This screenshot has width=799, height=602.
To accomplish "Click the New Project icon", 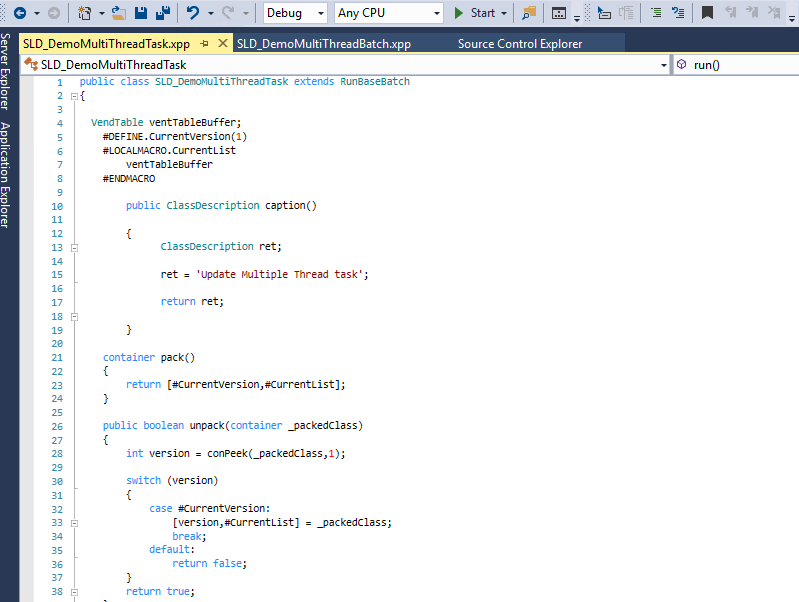I will (x=85, y=13).
